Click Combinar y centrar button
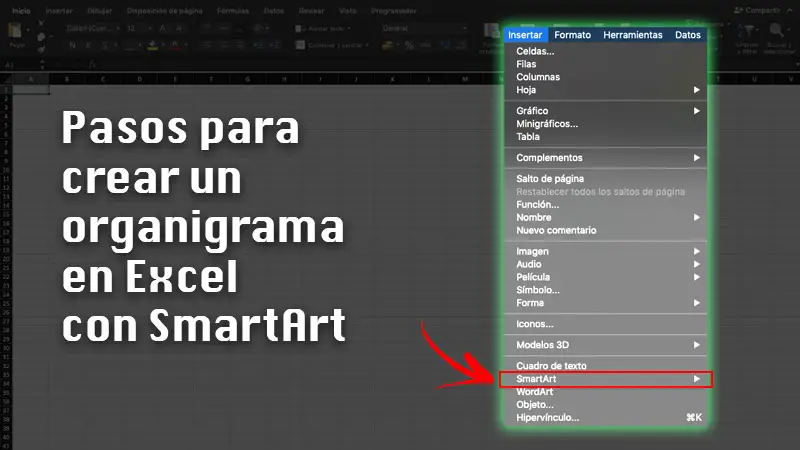The image size is (800, 450). [332, 45]
